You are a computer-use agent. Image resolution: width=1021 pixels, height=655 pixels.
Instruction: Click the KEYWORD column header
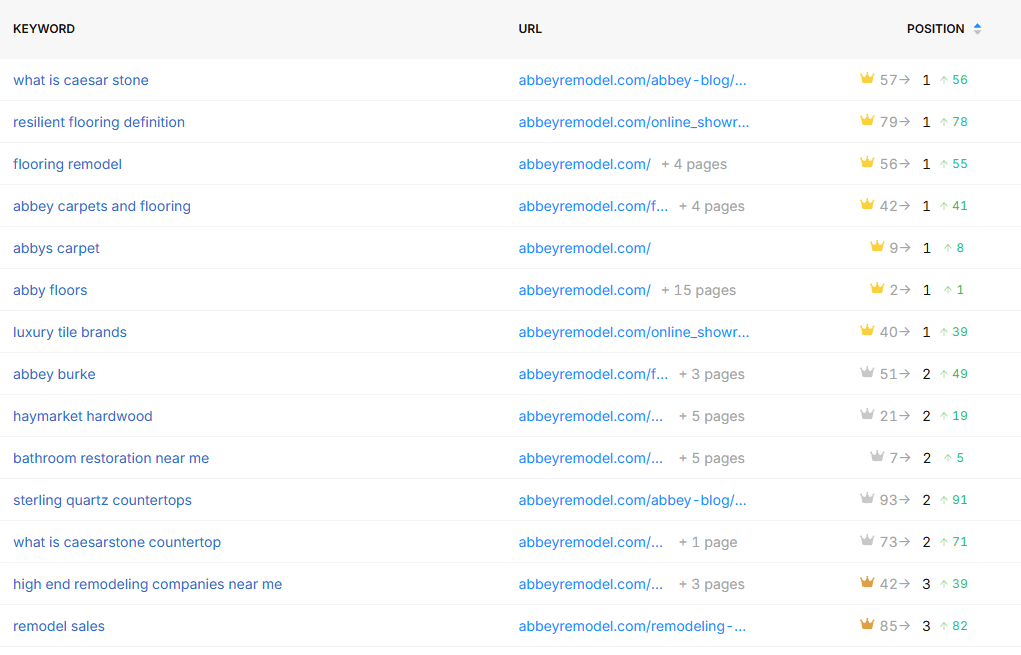(x=44, y=29)
